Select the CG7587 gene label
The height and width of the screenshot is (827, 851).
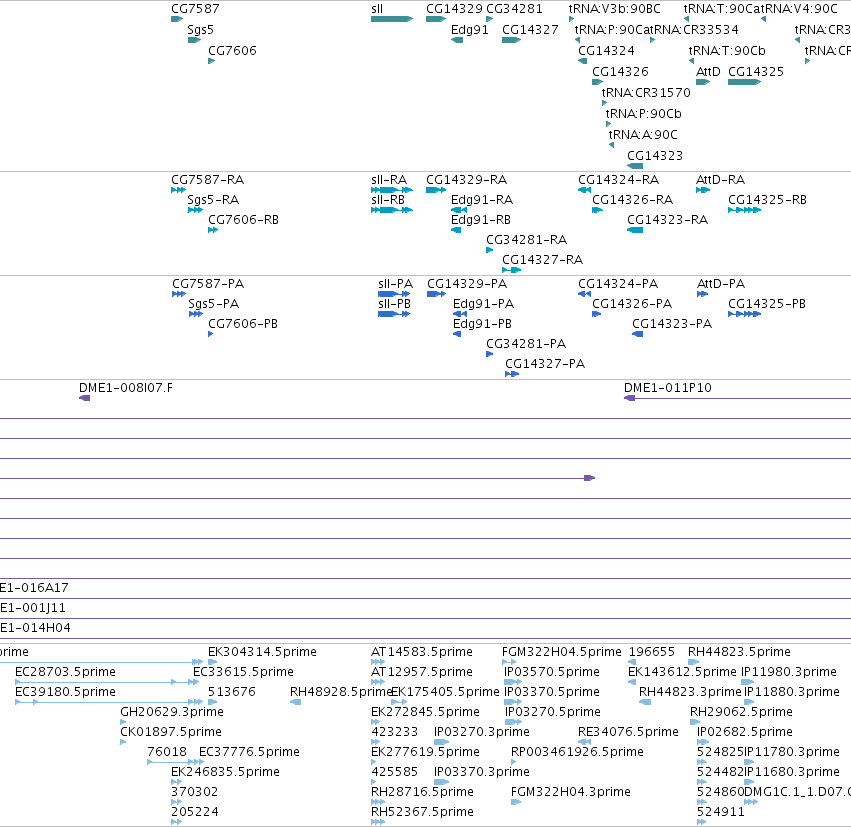(x=195, y=9)
